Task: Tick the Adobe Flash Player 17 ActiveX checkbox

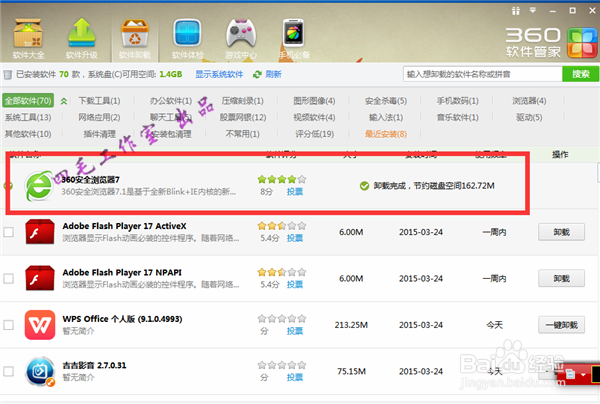Action: coord(8,232)
